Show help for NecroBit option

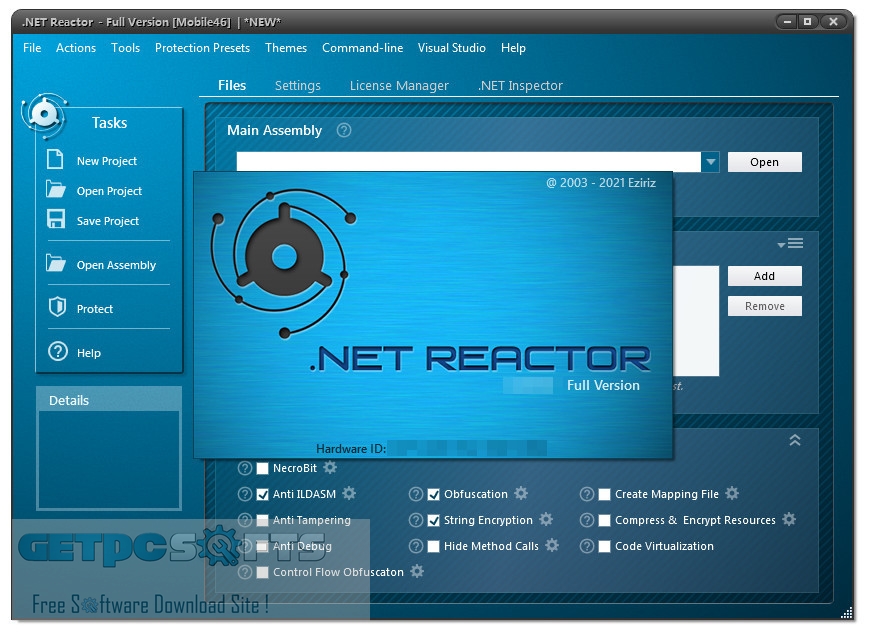[244, 468]
